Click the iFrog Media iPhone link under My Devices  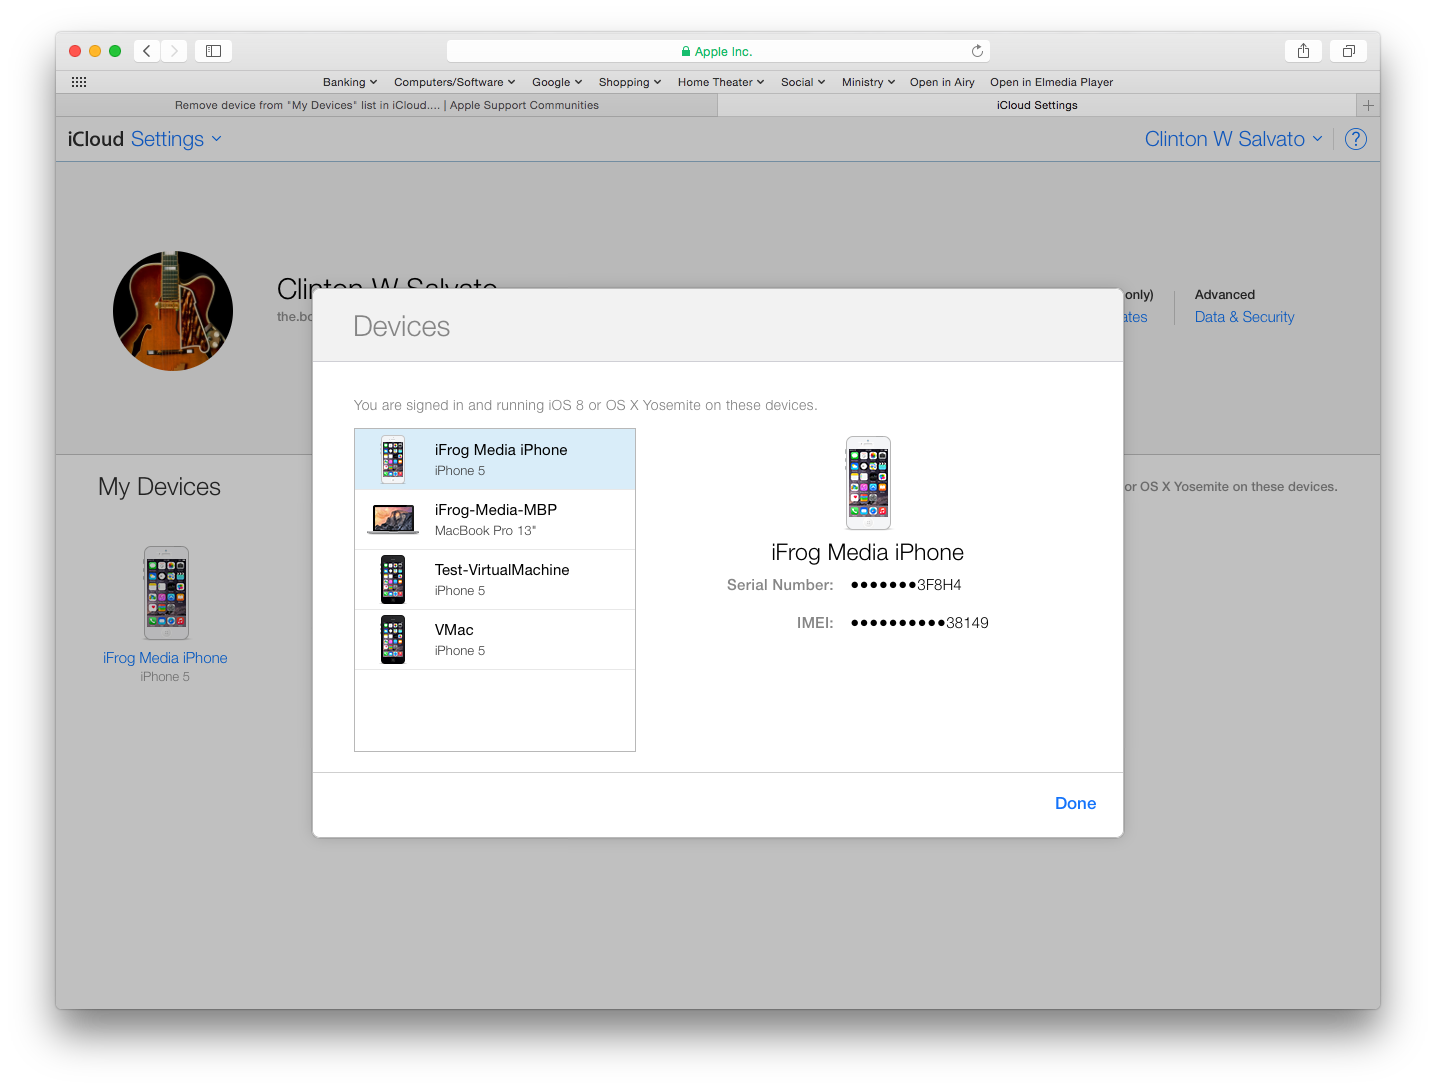point(165,658)
